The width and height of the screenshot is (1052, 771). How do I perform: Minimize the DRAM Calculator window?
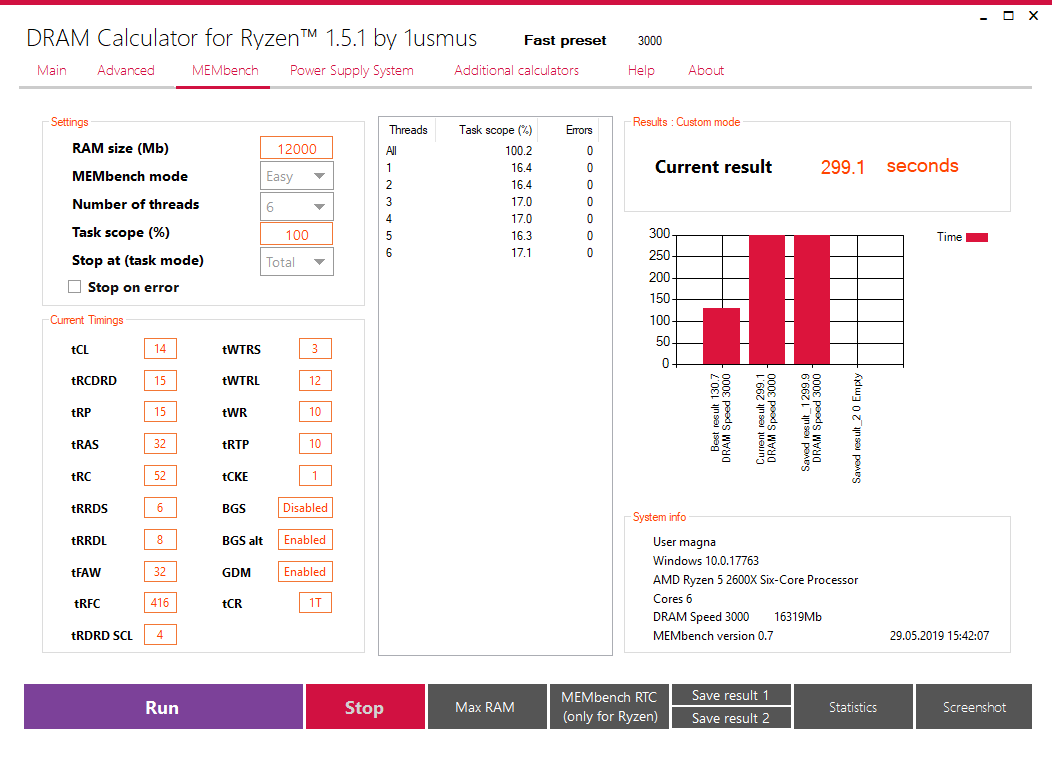click(x=984, y=16)
